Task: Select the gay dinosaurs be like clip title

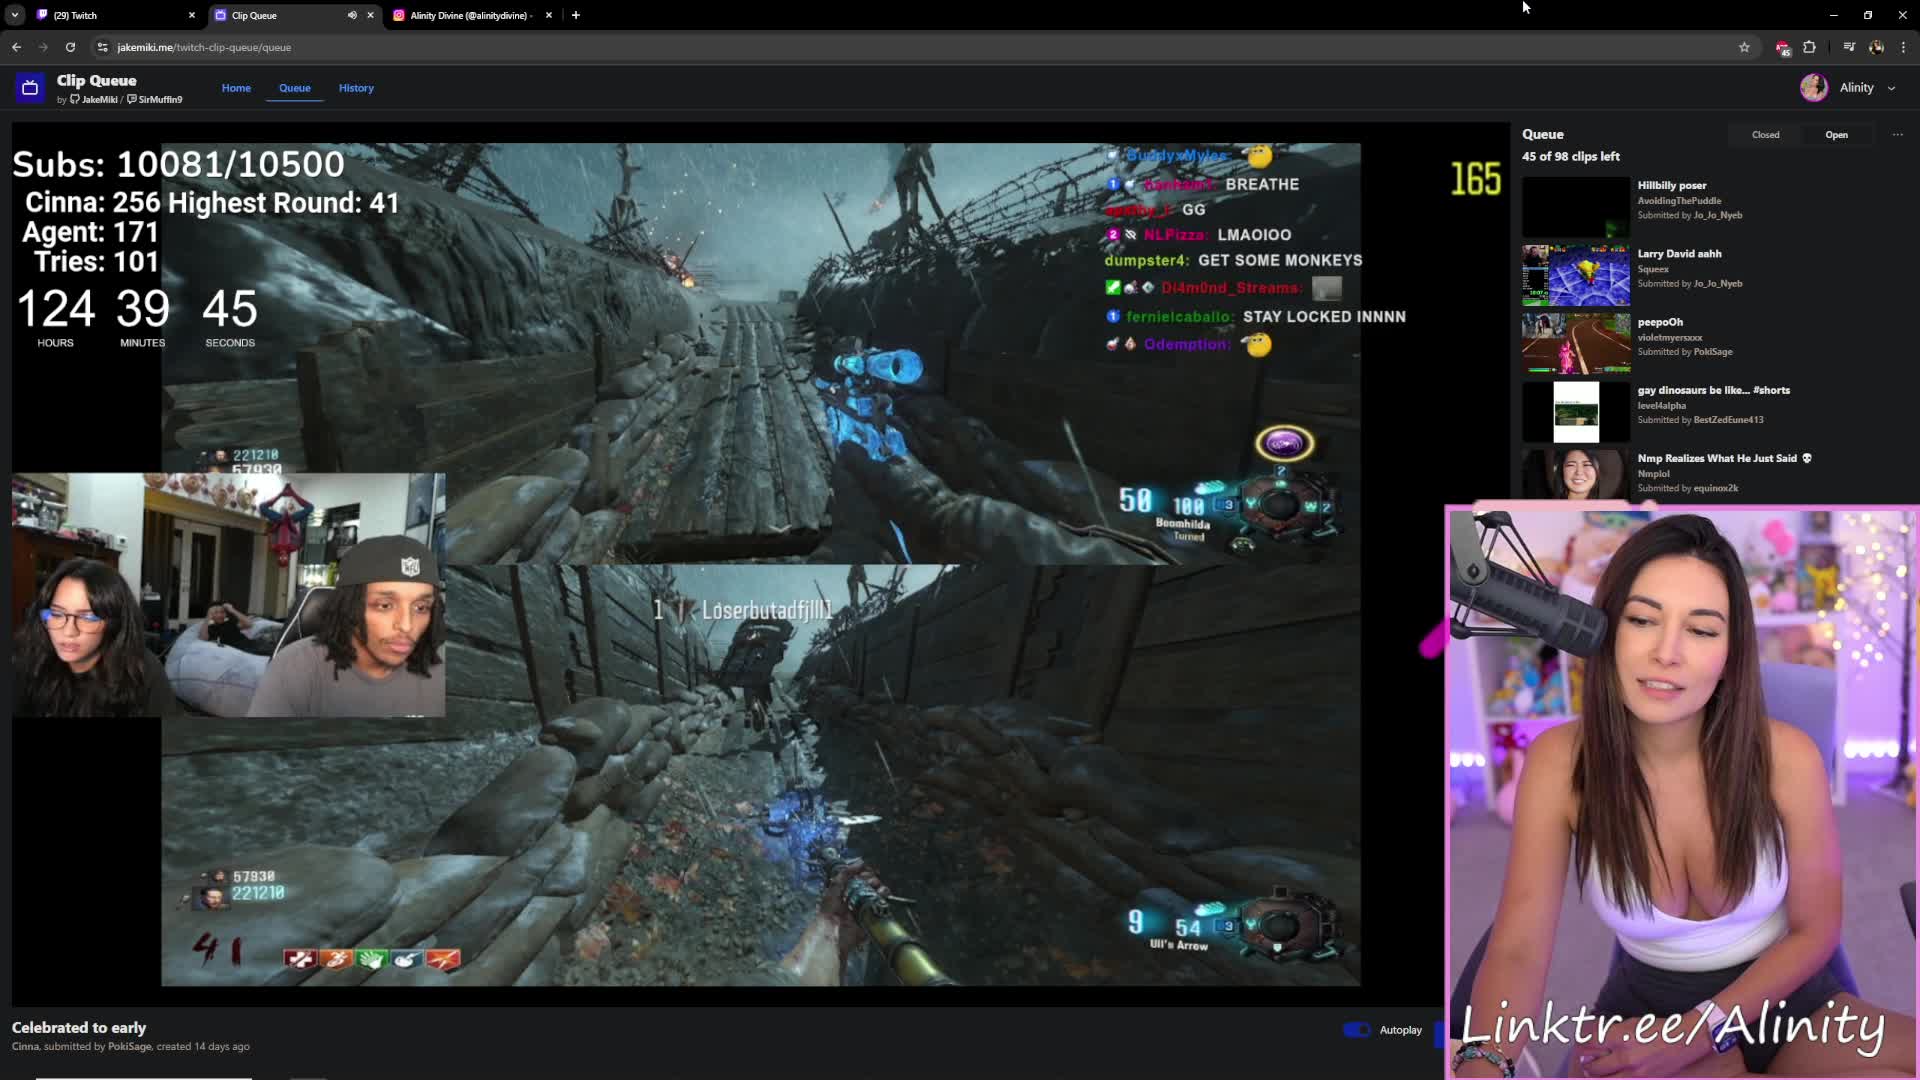Action: 1713,390
